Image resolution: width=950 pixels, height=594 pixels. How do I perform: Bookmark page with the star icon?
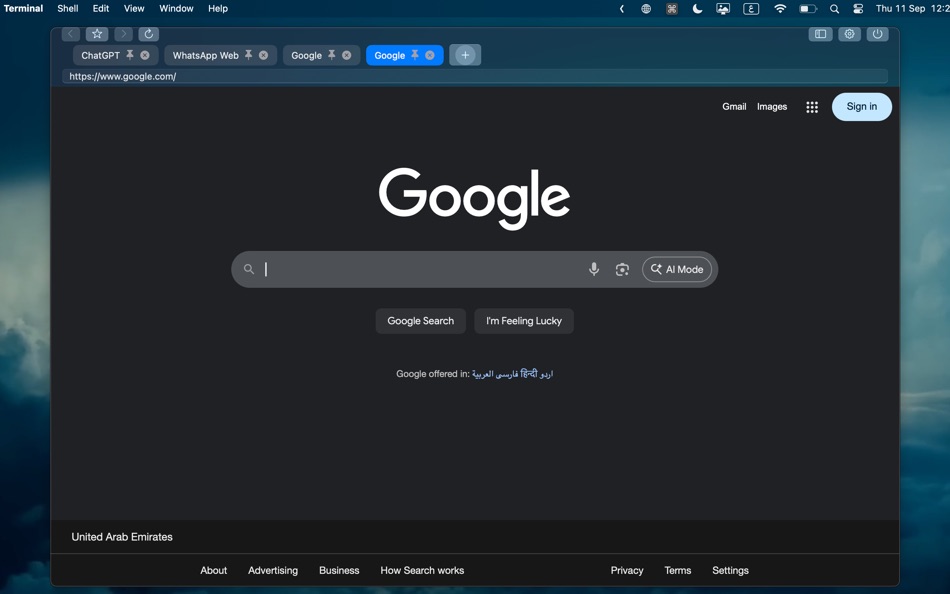pos(97,34)
